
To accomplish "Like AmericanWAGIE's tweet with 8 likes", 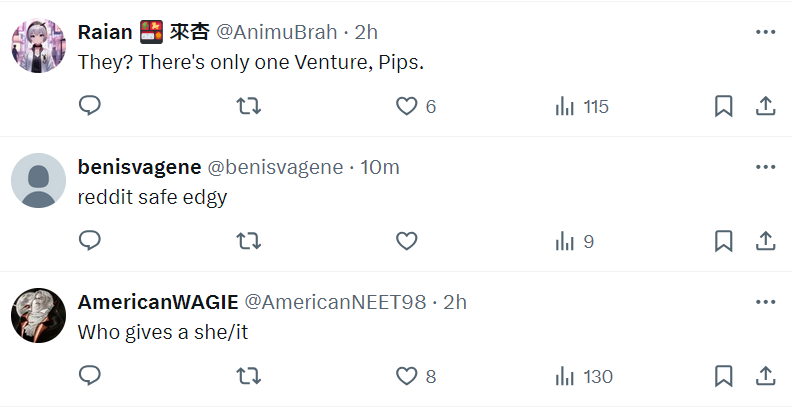I will pyautogui.click(x=415, y=376).
